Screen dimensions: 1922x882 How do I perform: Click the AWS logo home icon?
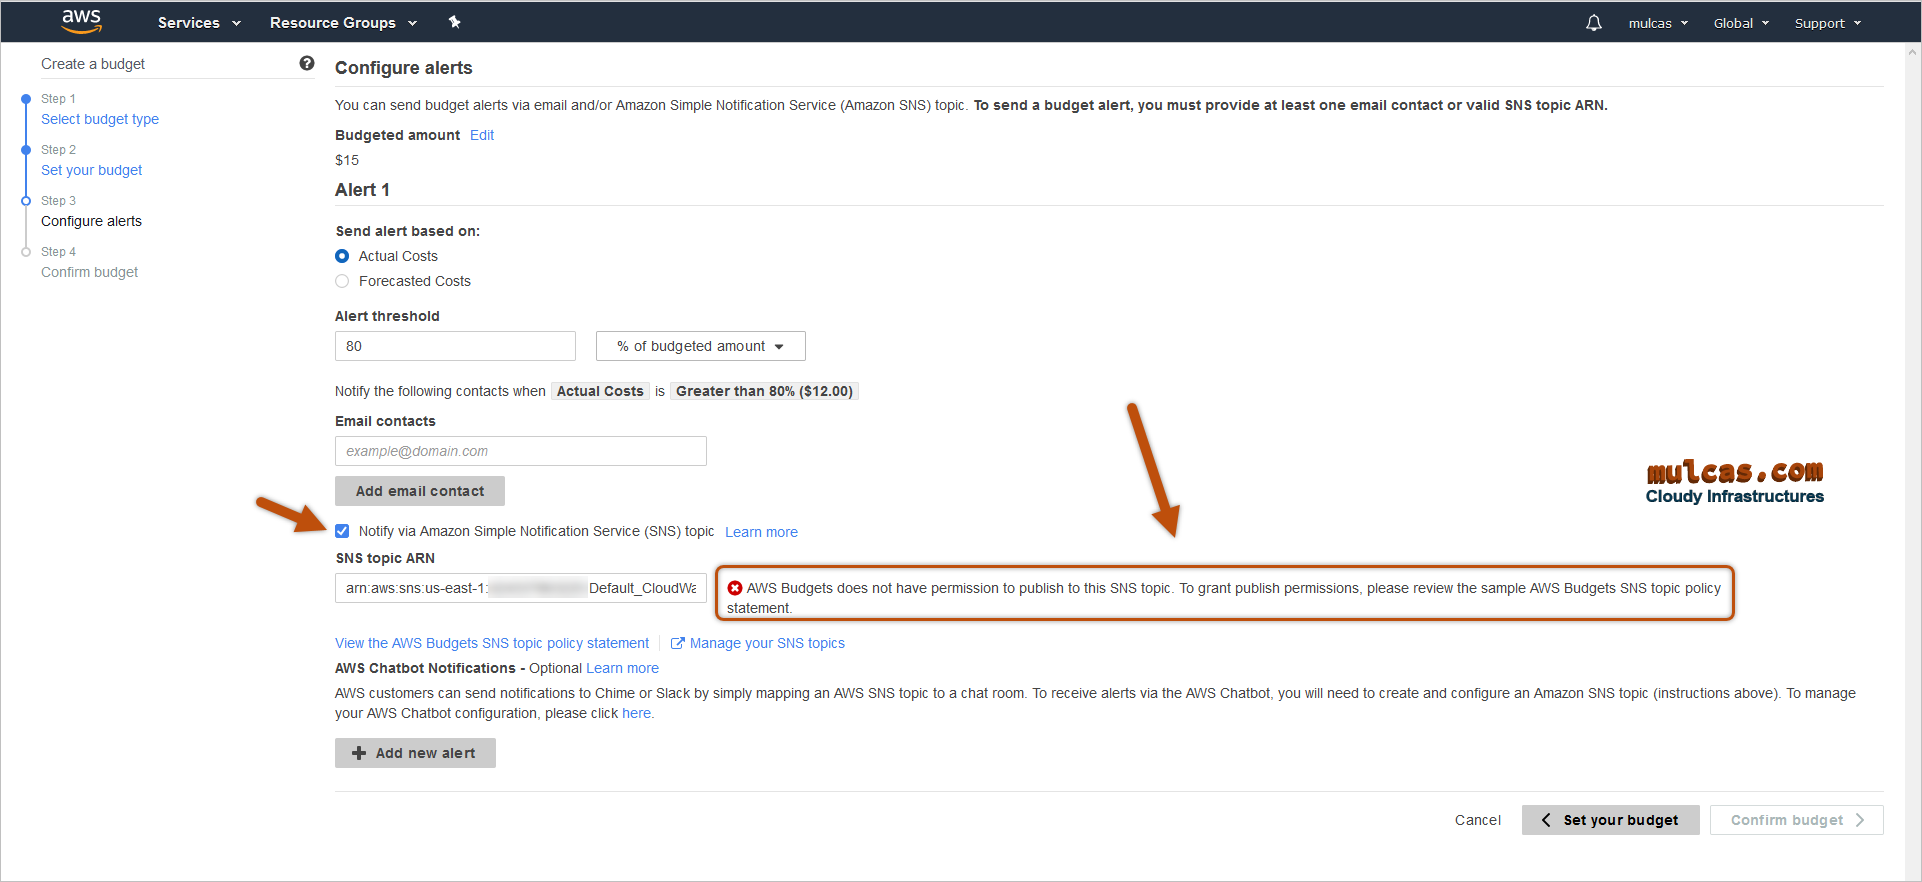pyautogui.click(x=81, y=21)
